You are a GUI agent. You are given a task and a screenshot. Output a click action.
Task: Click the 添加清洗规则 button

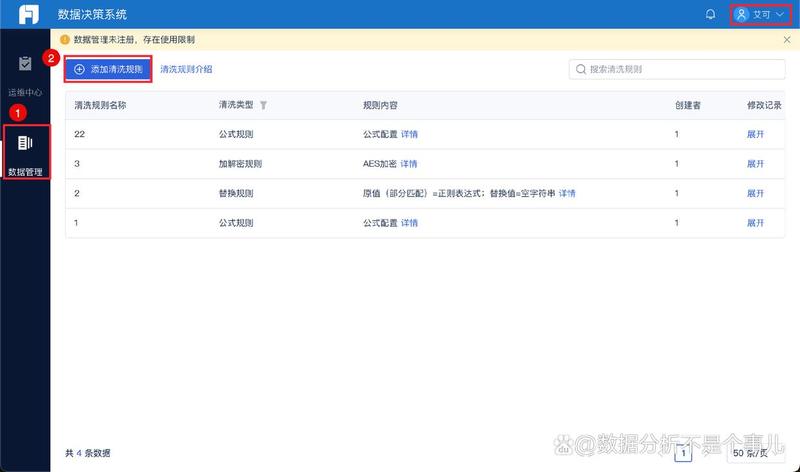tap(108, 69)
